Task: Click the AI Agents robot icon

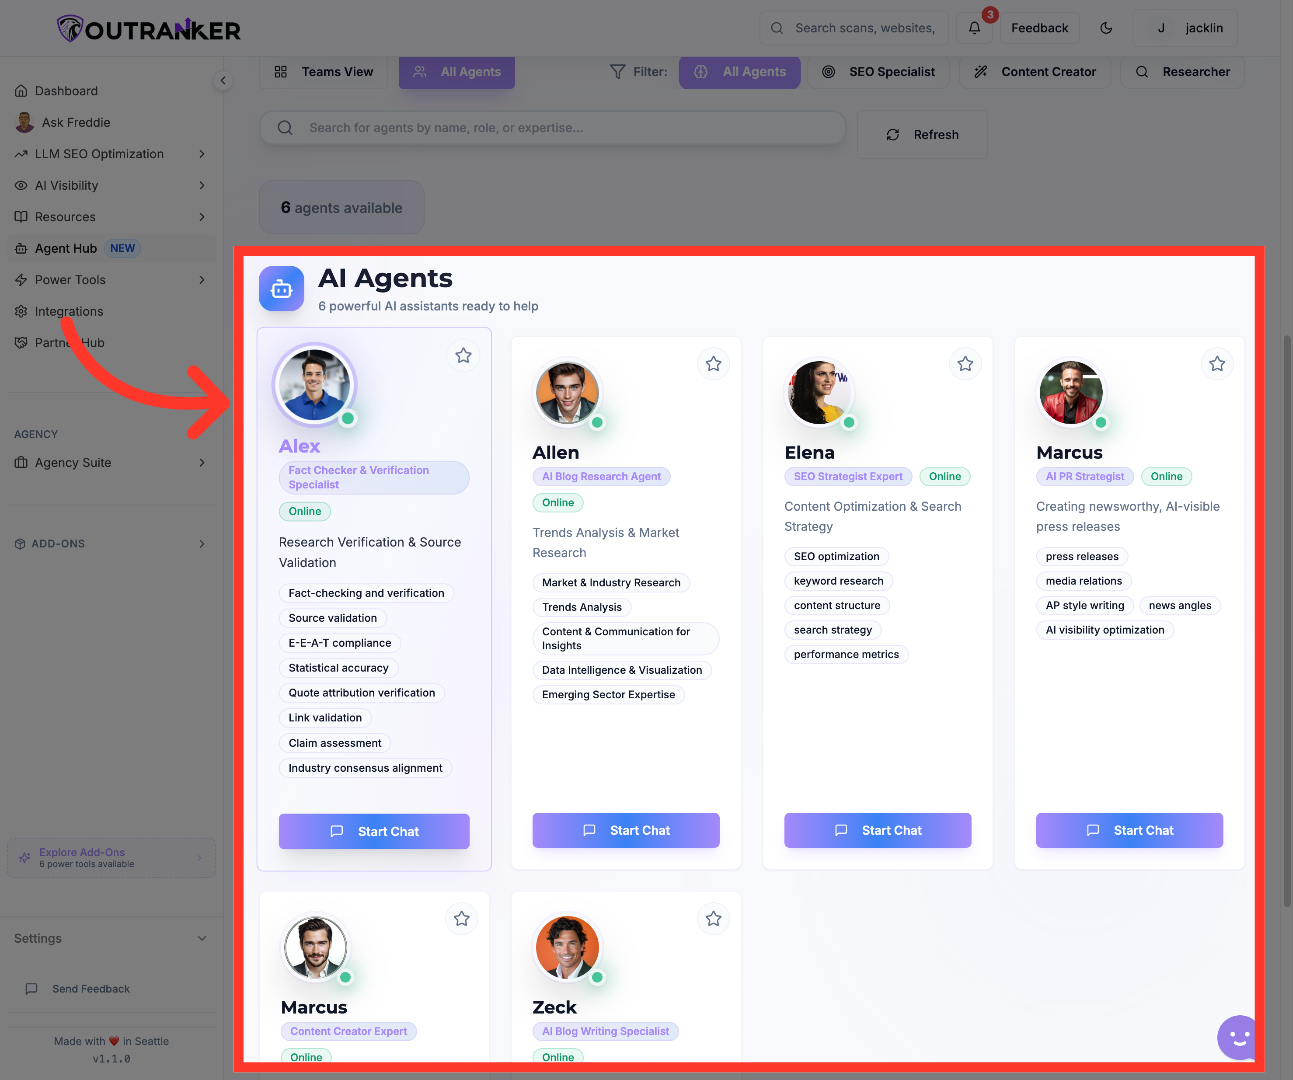Action: [281, 289]
